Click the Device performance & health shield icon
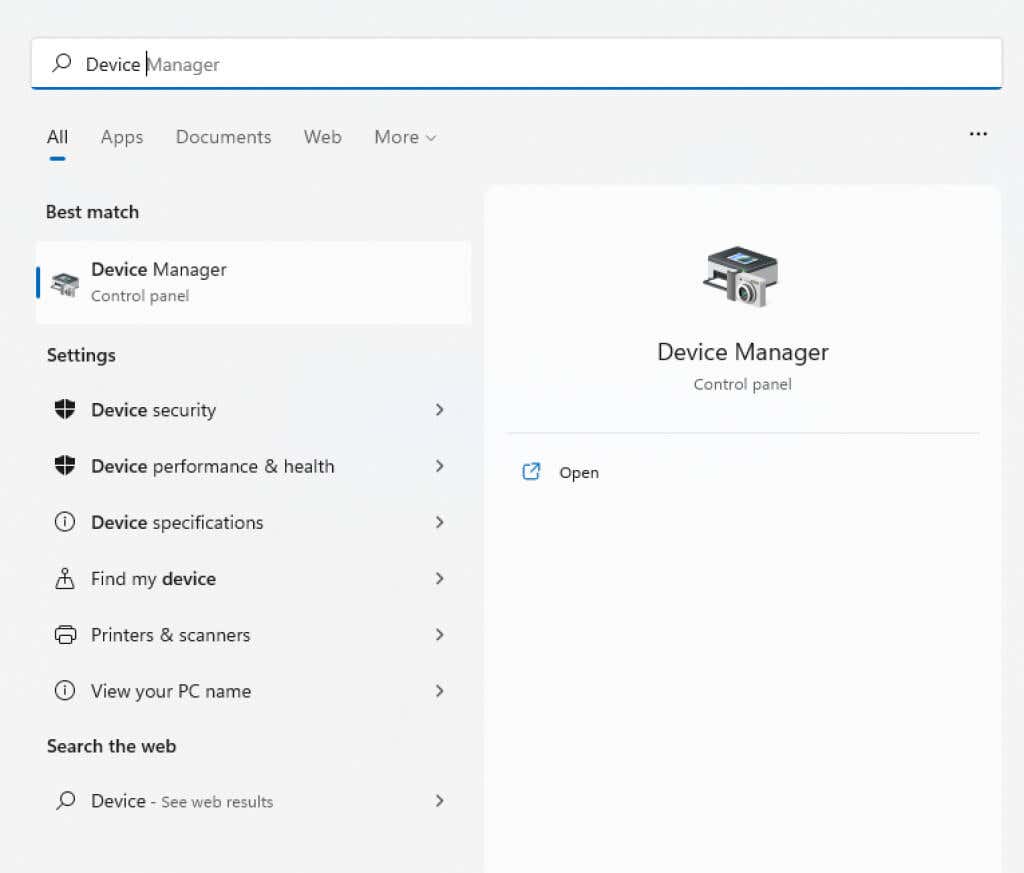Screen dimensions: 1024x873 tap(65, 466)
